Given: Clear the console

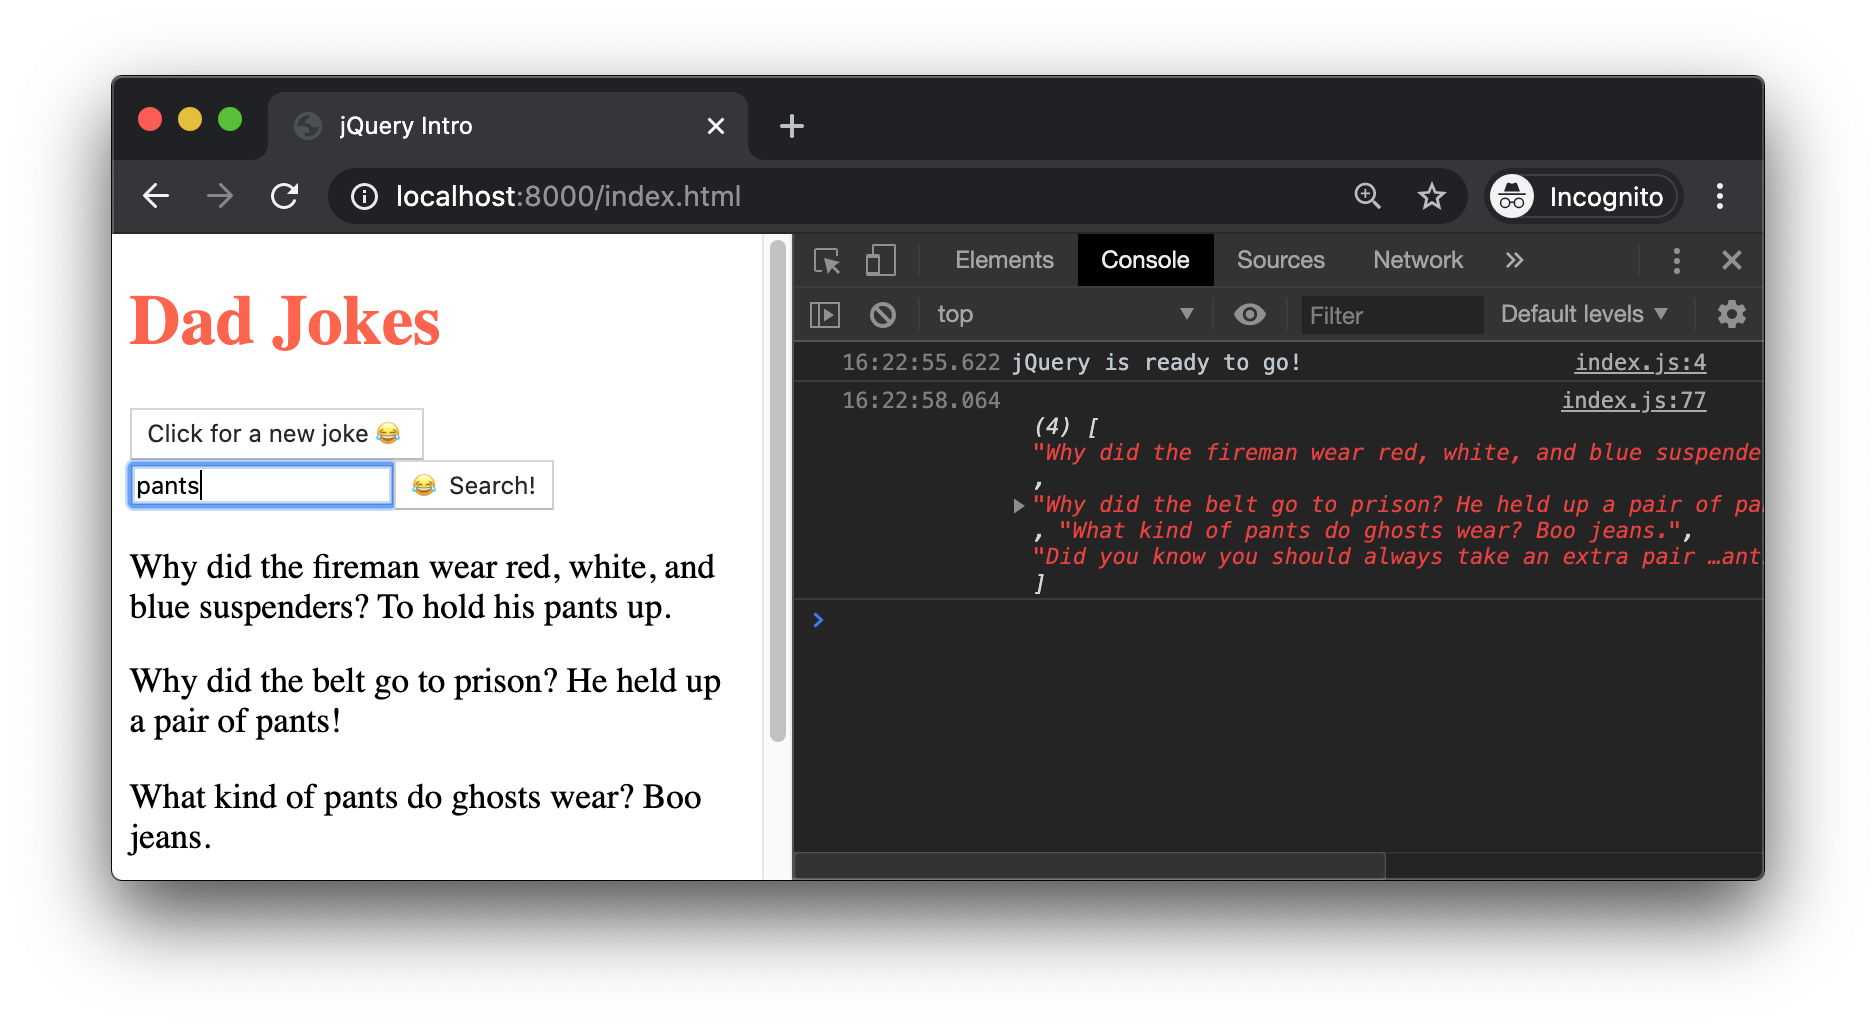Looking at the screenshot, I should 881,314.
